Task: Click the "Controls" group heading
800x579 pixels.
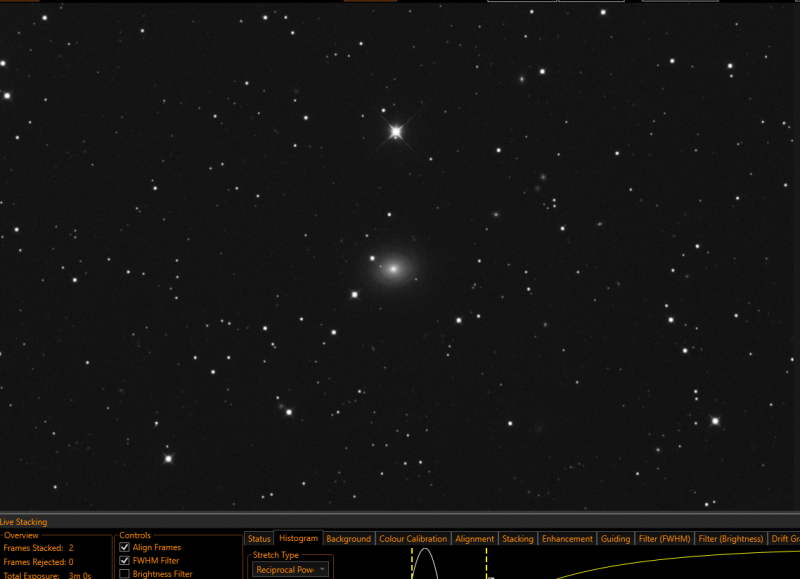Action: 135,535
